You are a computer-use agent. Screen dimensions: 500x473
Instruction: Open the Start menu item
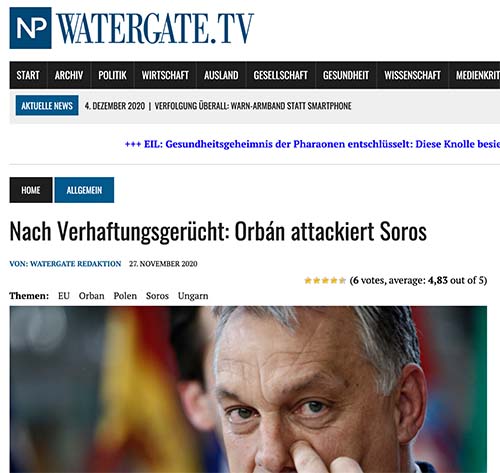click(28, 75)
